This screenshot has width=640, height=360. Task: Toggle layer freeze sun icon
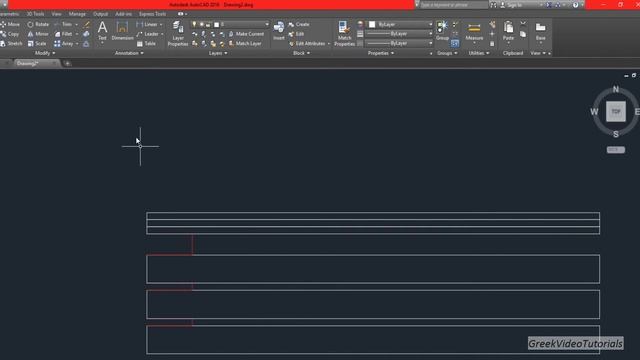click(202, 24)
